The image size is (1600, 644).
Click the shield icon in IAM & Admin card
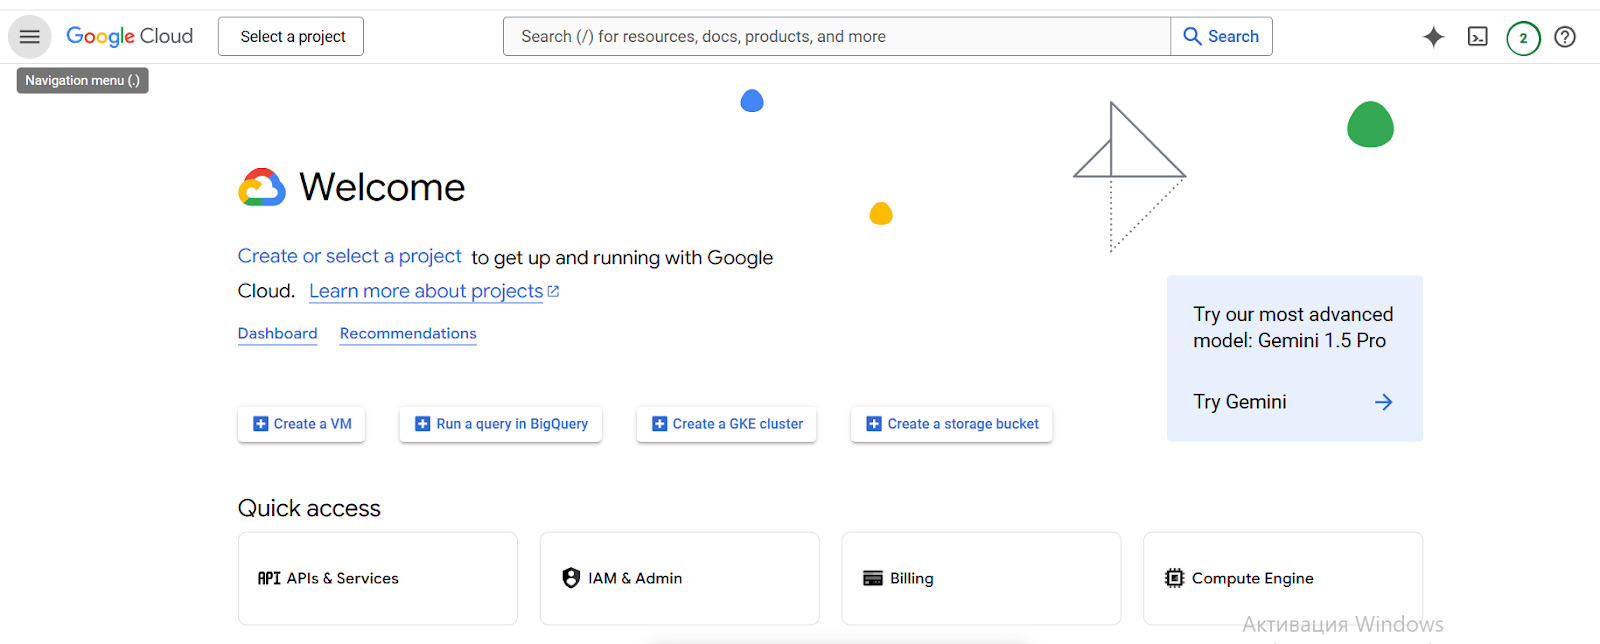(571, 578)
